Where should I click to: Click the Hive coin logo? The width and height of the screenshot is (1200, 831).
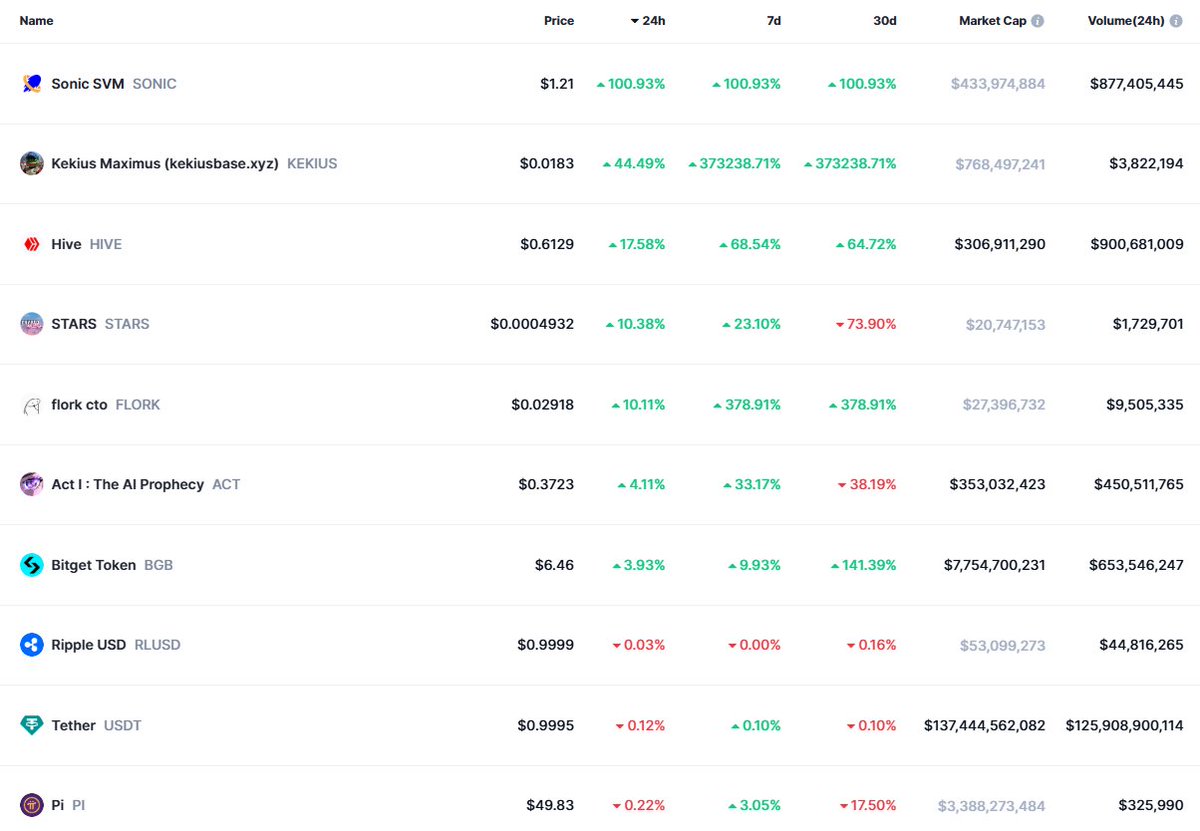pyautogui.click(x=32, y=244)
